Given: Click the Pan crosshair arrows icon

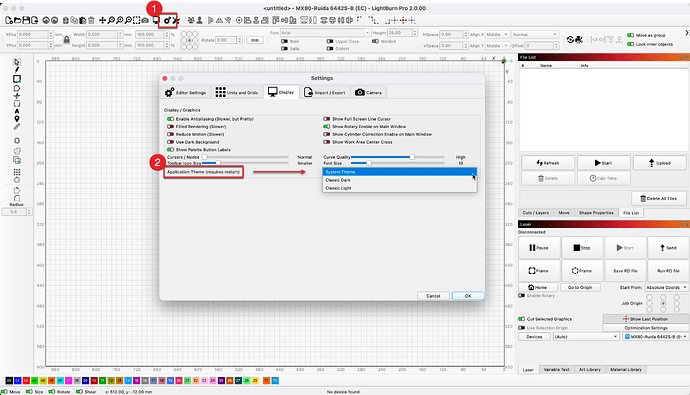Looking at the screenshot, I should (102, 20).
